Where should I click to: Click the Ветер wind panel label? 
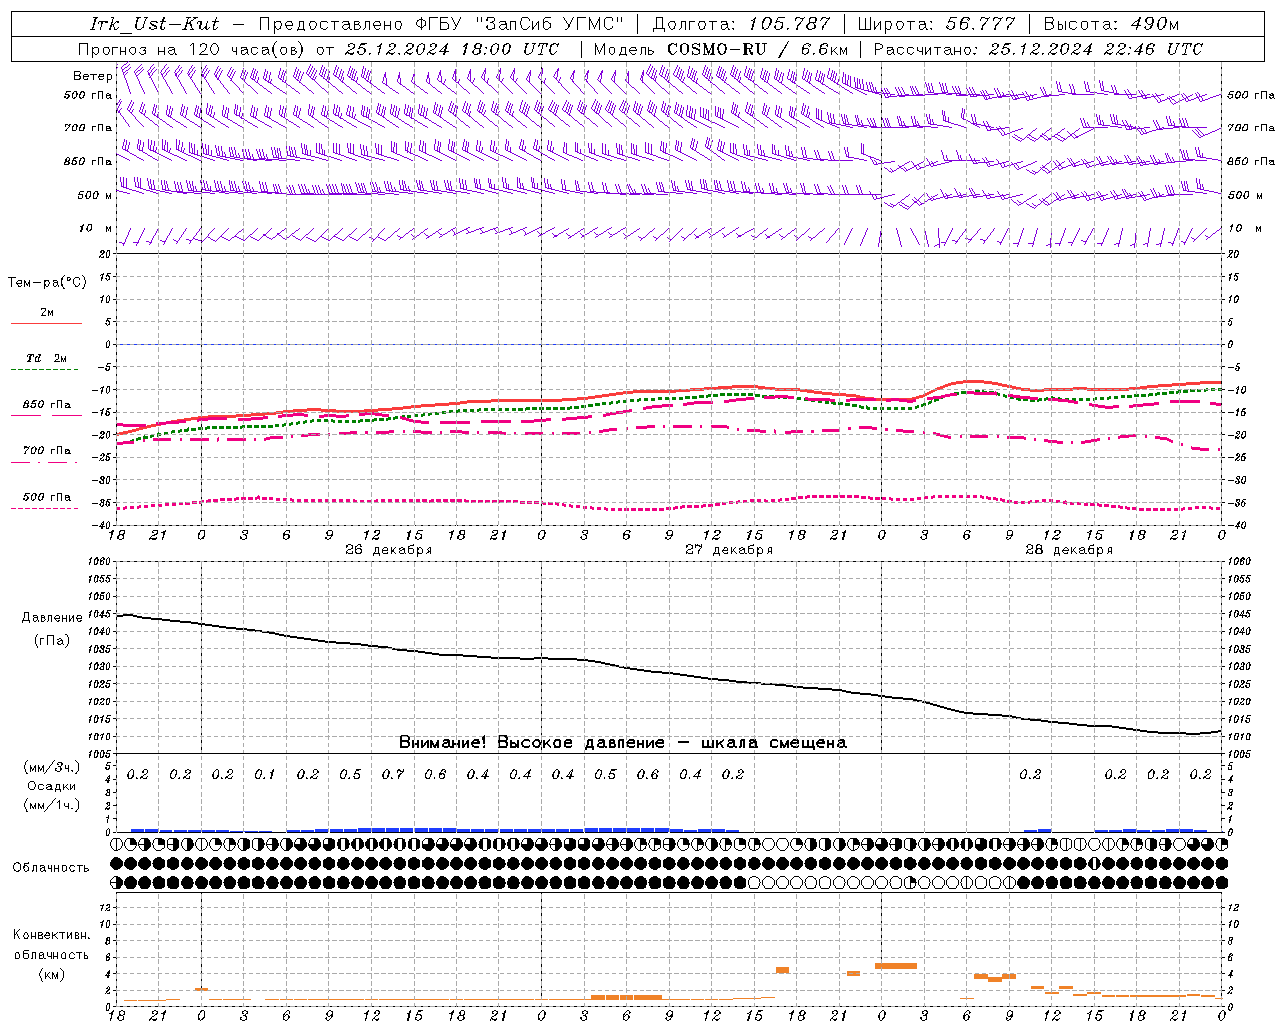(92, 76)
